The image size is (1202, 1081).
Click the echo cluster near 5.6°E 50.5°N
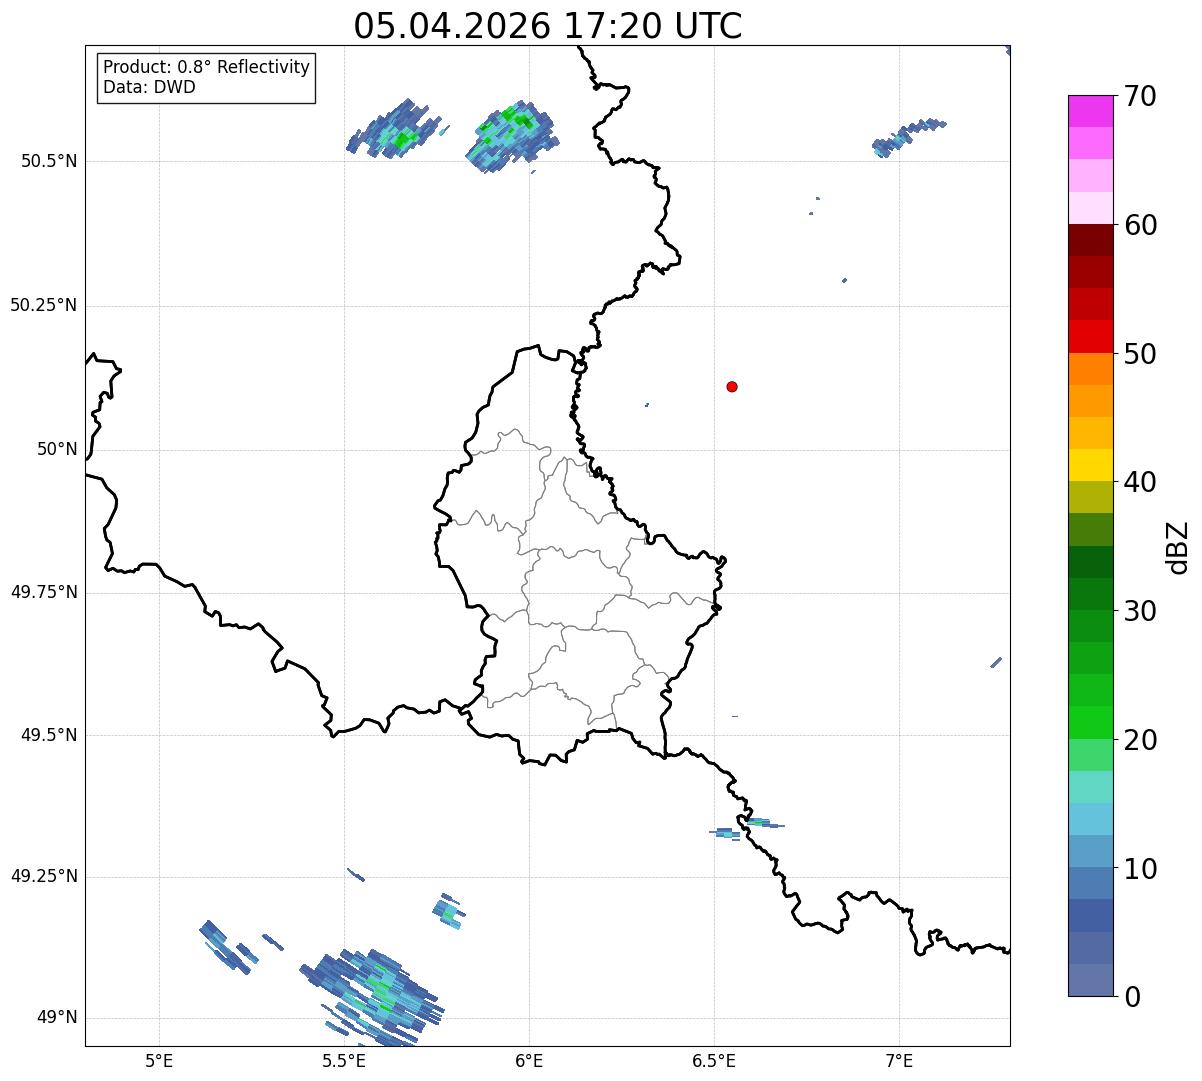point(396,129)
